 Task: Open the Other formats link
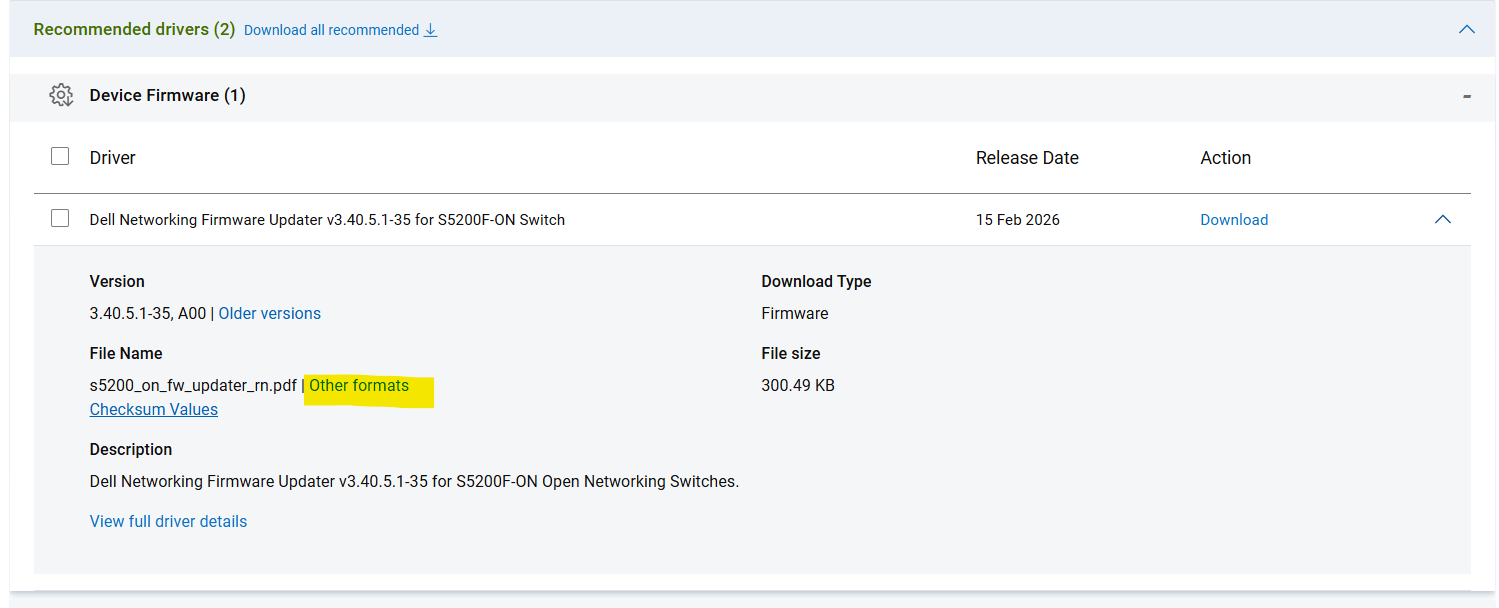click(359, 386)
